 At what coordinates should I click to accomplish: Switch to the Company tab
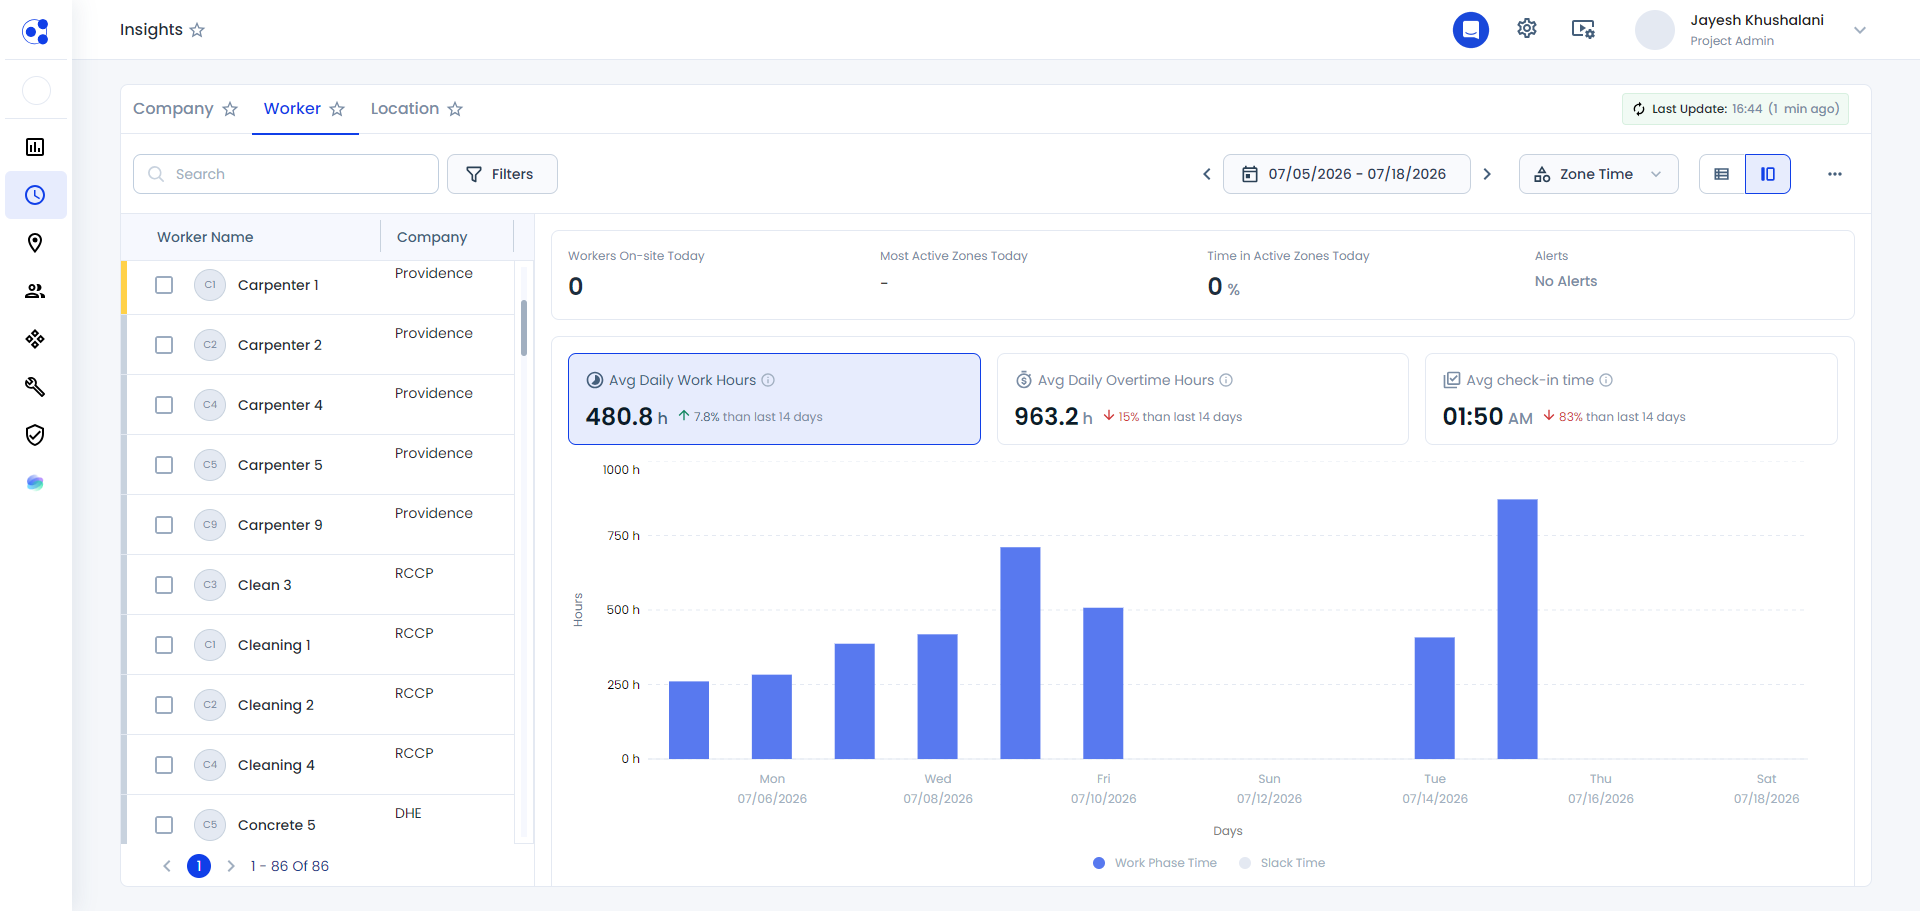[173, 108]
